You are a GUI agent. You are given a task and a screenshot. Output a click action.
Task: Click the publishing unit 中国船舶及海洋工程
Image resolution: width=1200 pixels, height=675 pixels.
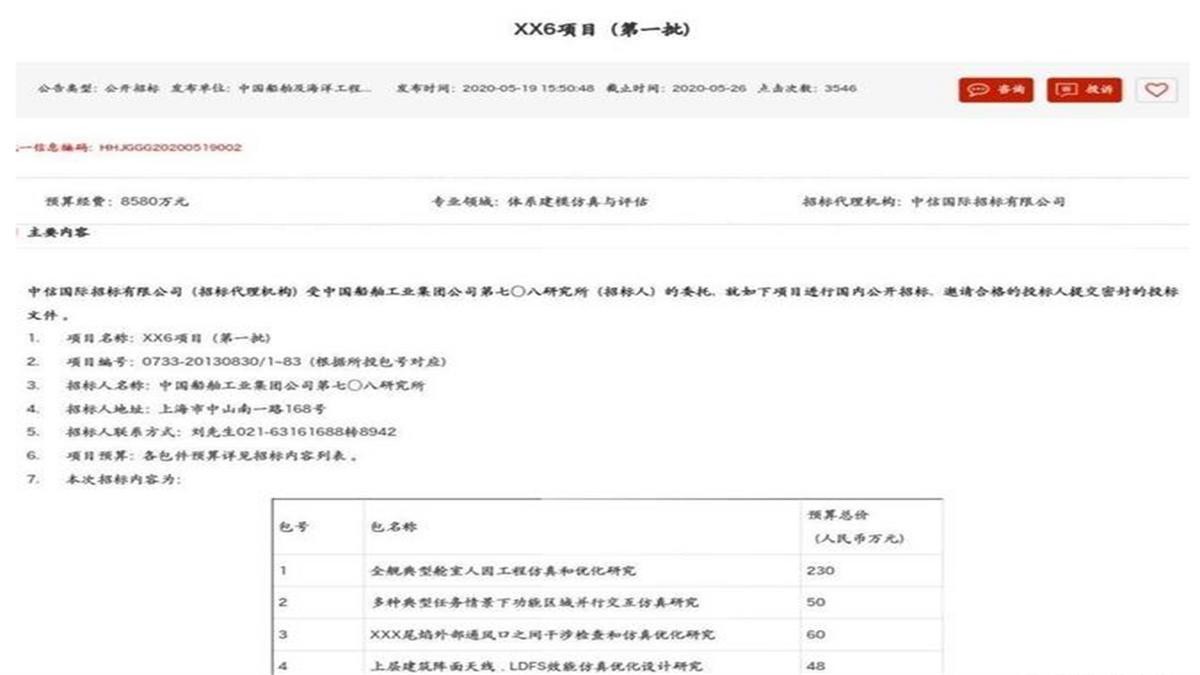pyautogui.click(x=306, y=88)
